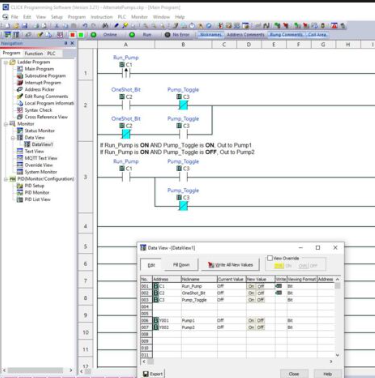Open Cross Reference View
Screen dimensions: 375x378
coord(46,117)
